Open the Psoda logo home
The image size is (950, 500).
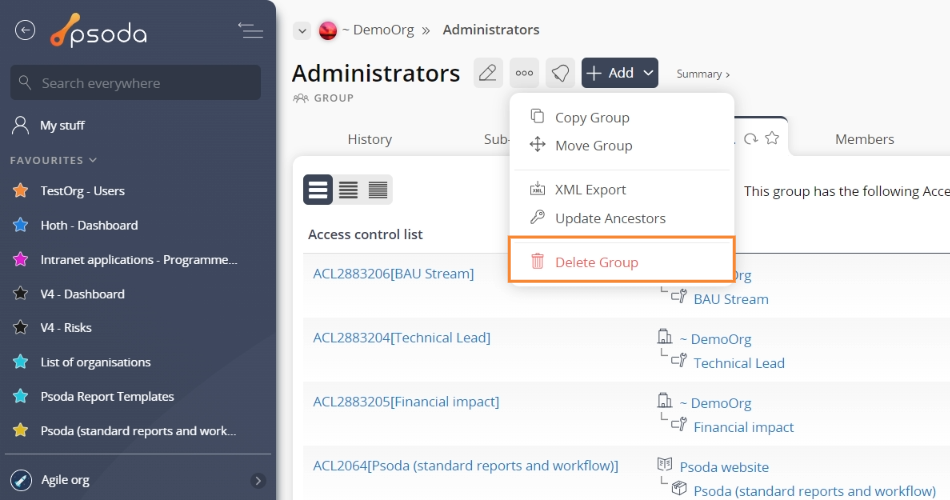[x=99, y=30]
